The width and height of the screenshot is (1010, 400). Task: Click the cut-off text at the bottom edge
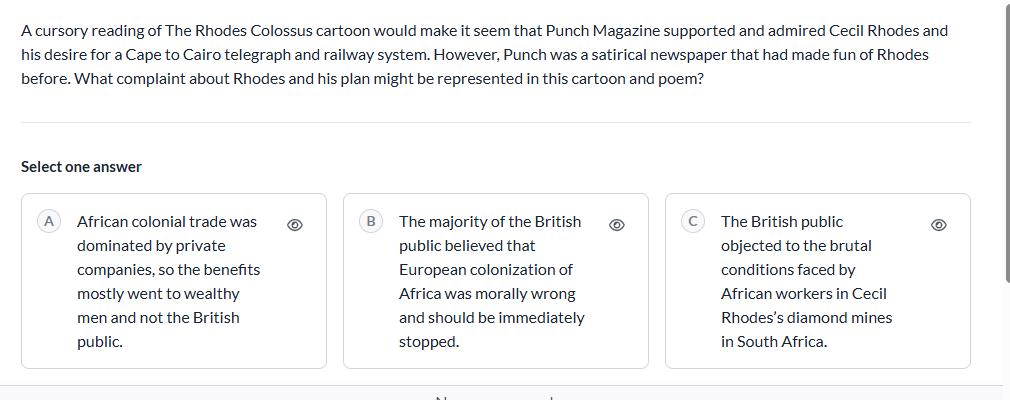coord(495,396)
